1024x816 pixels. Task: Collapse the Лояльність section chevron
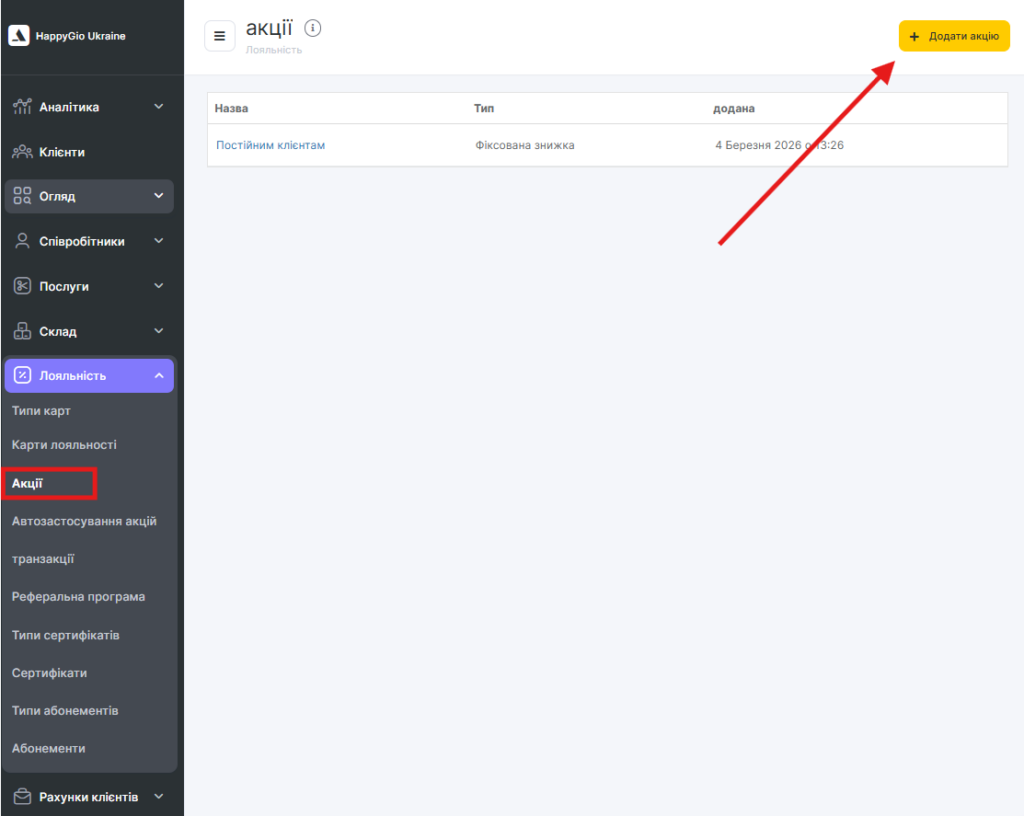tap(158, 376)
